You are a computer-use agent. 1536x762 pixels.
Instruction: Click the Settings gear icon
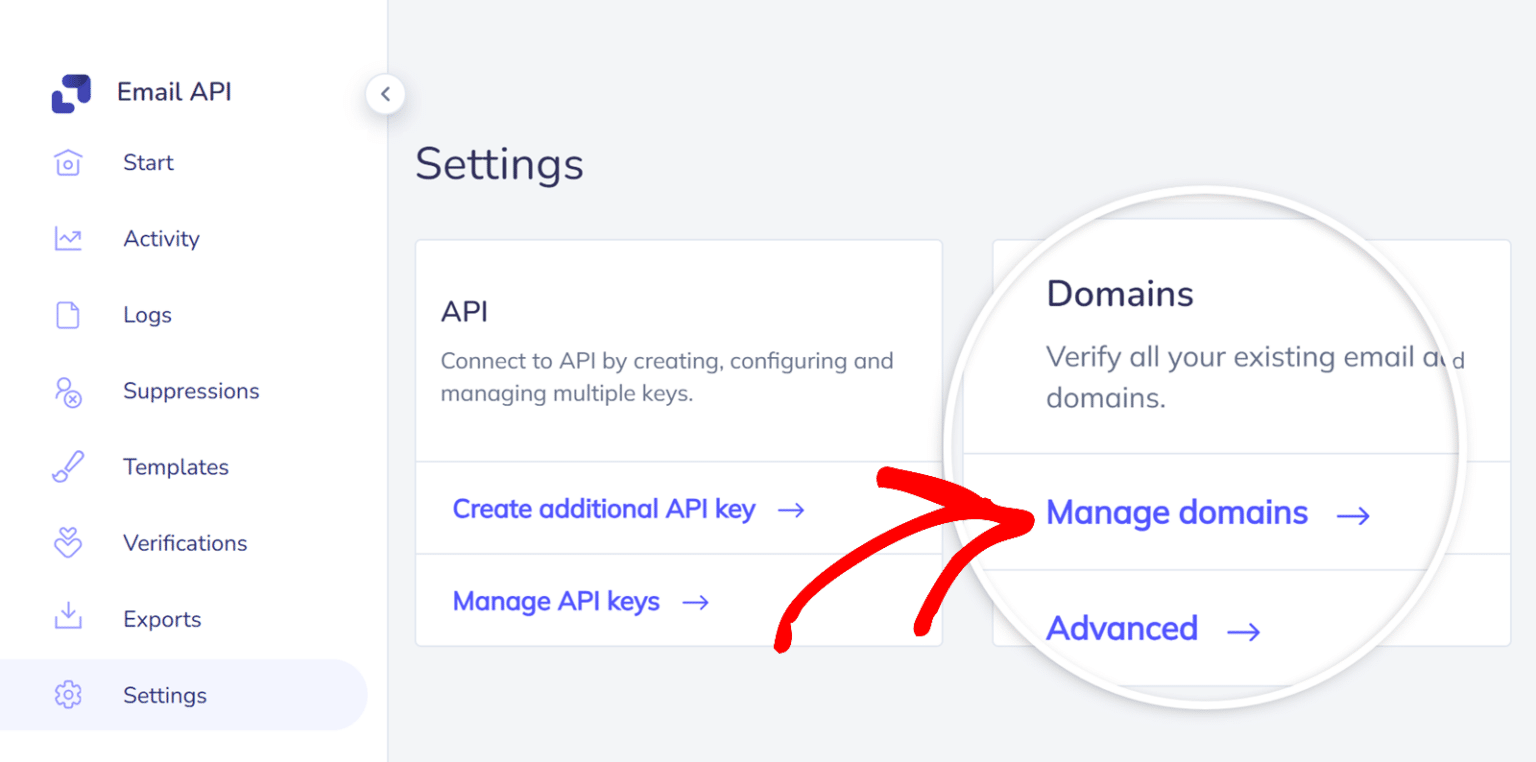coord(67,695)
